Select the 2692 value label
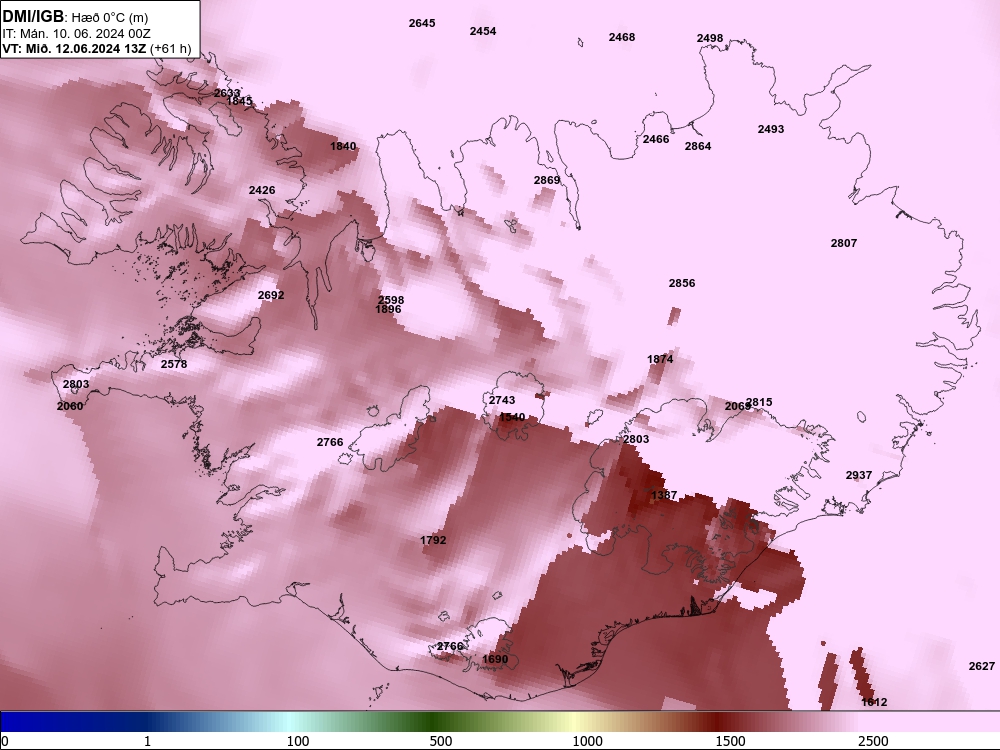 pos(271,295)
